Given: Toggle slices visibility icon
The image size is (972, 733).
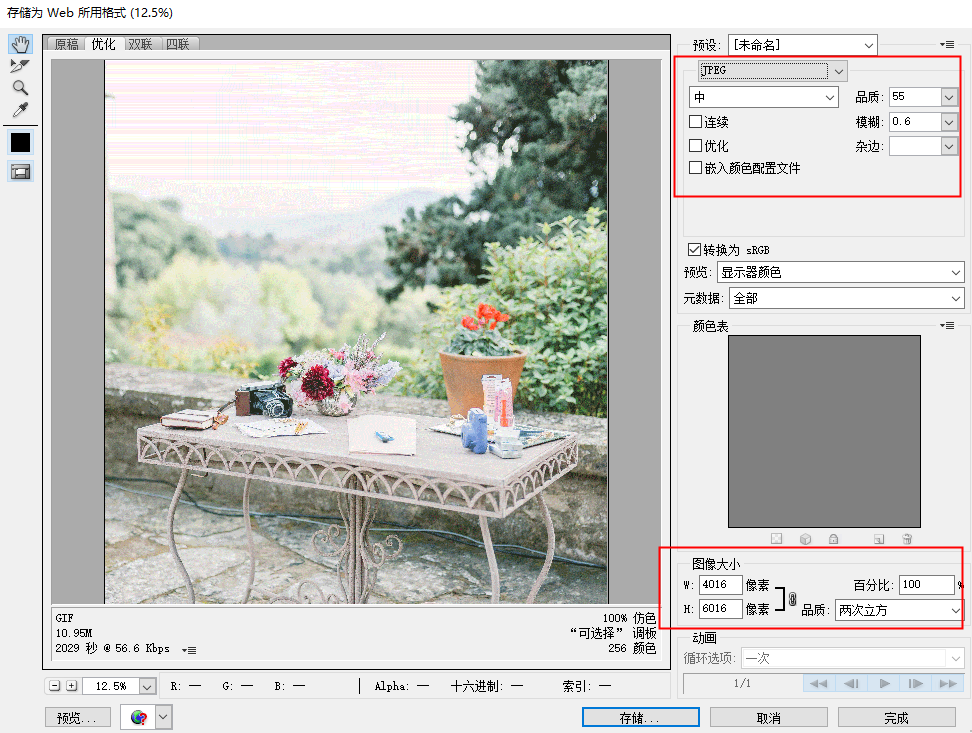Looking at the screenshot, I should click(x=20, y=172).
